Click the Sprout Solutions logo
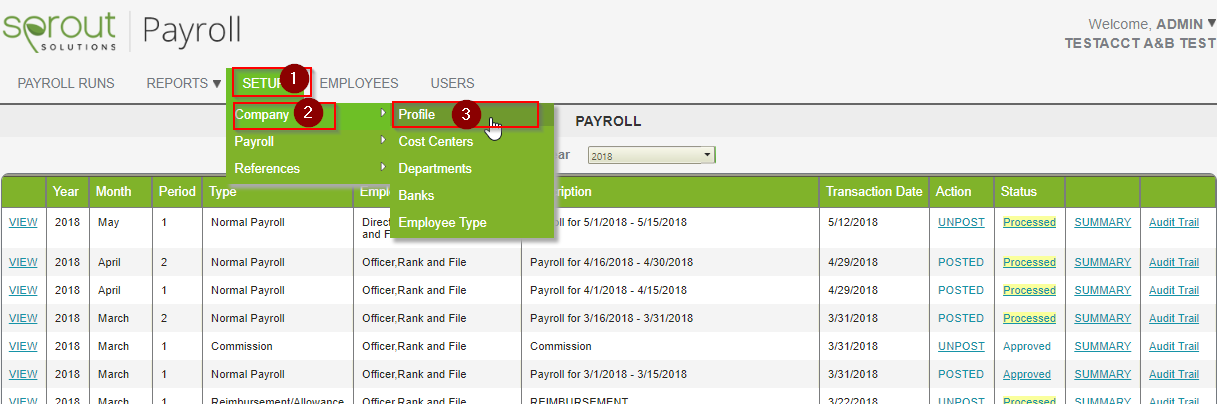 [x=60, y=30]
